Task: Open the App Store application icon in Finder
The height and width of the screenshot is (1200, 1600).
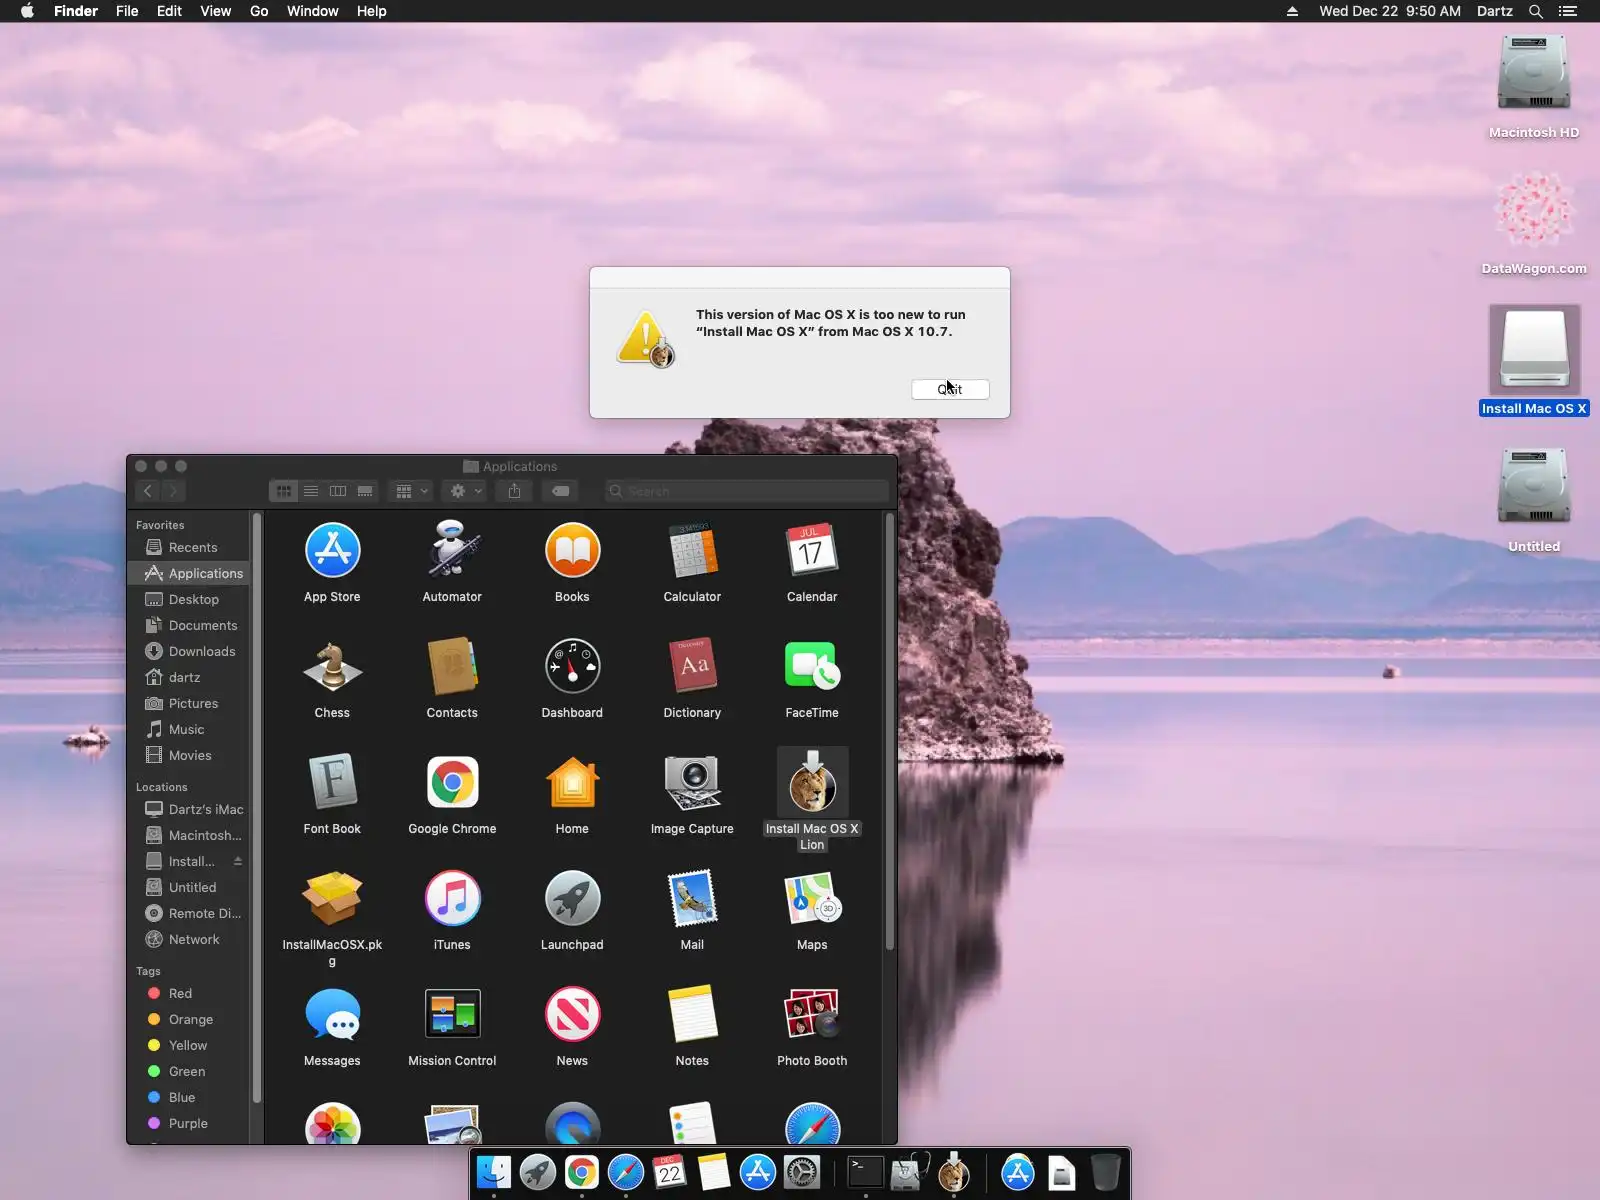Action: pos(332,550)
